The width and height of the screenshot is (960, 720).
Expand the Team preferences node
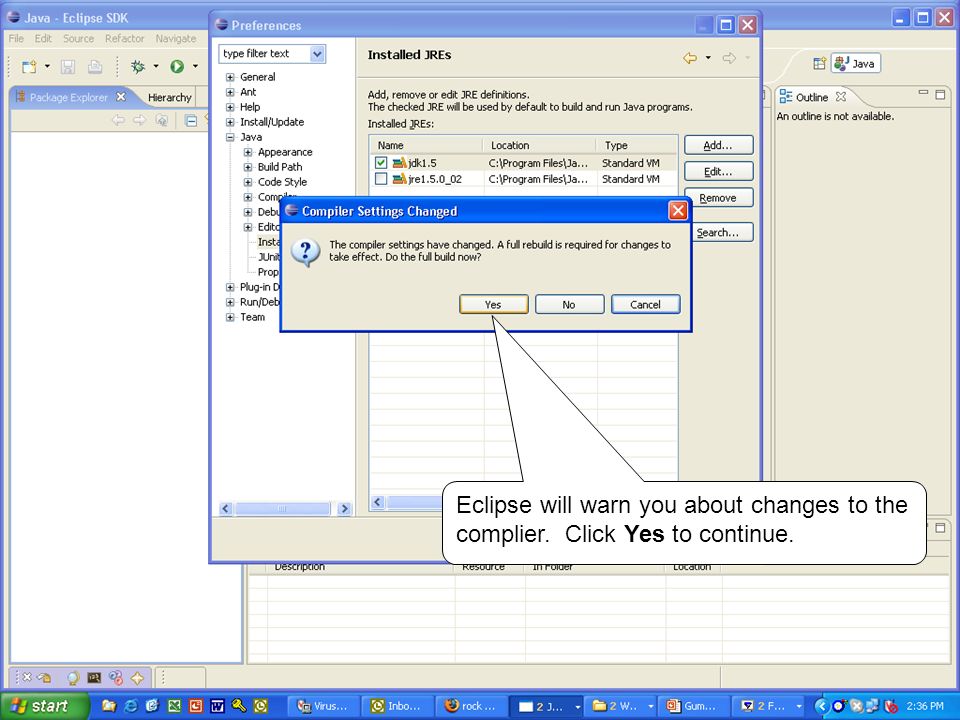click(230, 317)
